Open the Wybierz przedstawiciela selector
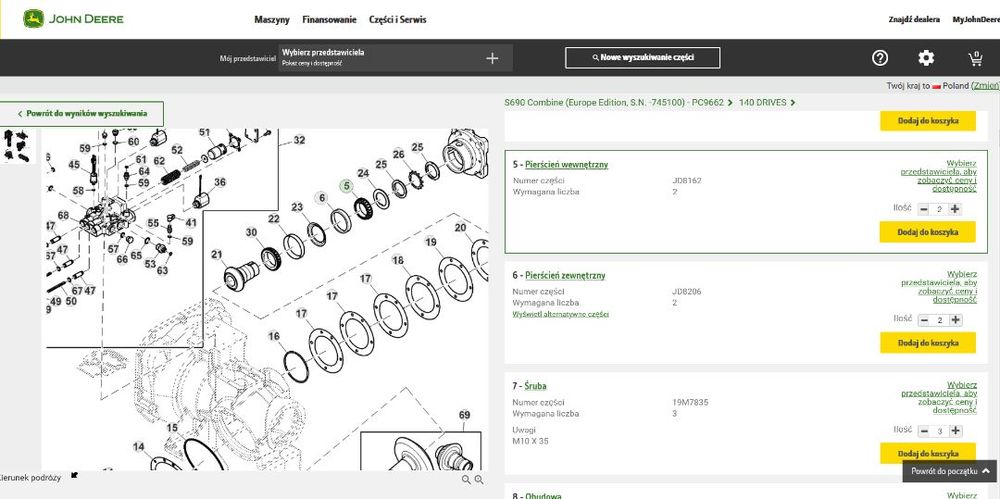The height and width of the screenshot is (499, 1000). [395, 58]
